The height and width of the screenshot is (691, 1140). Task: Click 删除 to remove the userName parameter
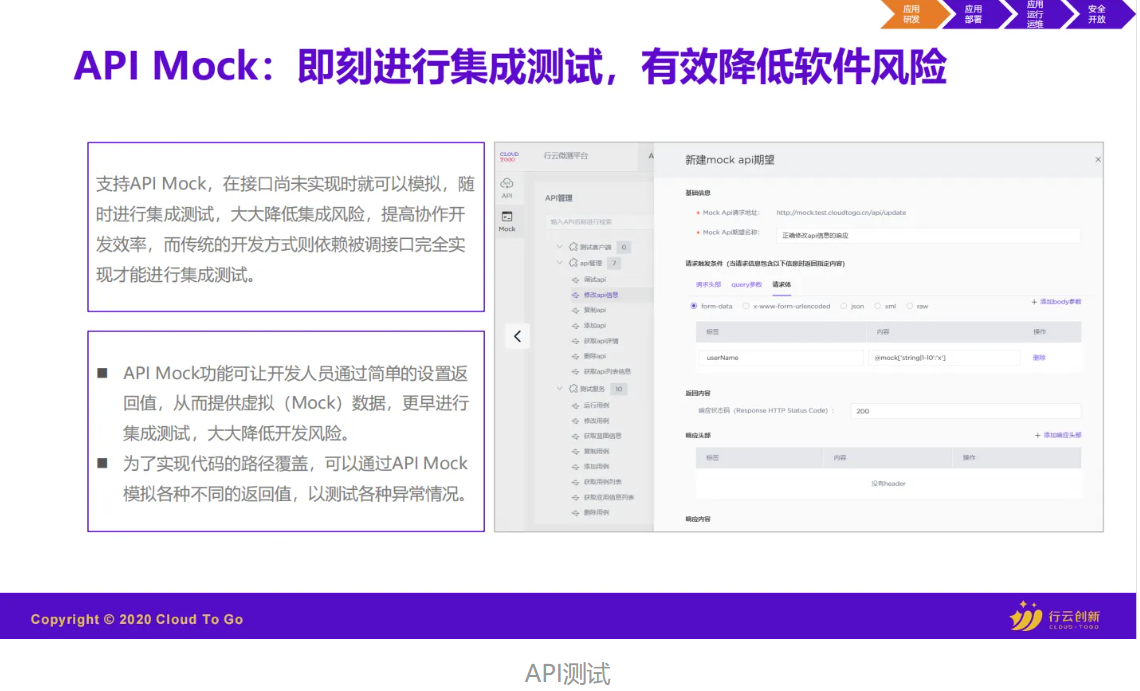1039,357
